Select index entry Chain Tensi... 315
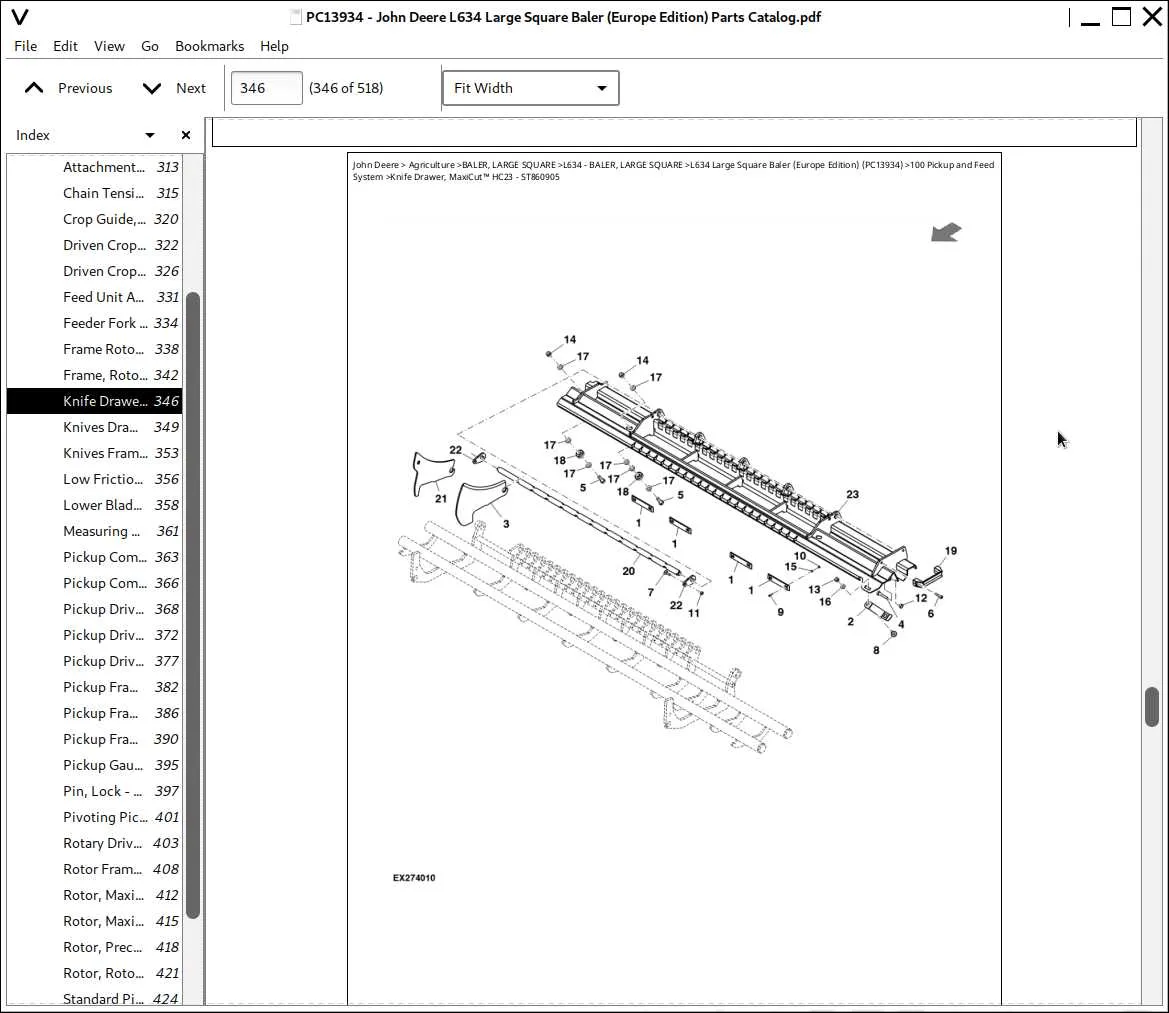The height and width of the screenshot is (1013, 1169). (x=95, y=193)
